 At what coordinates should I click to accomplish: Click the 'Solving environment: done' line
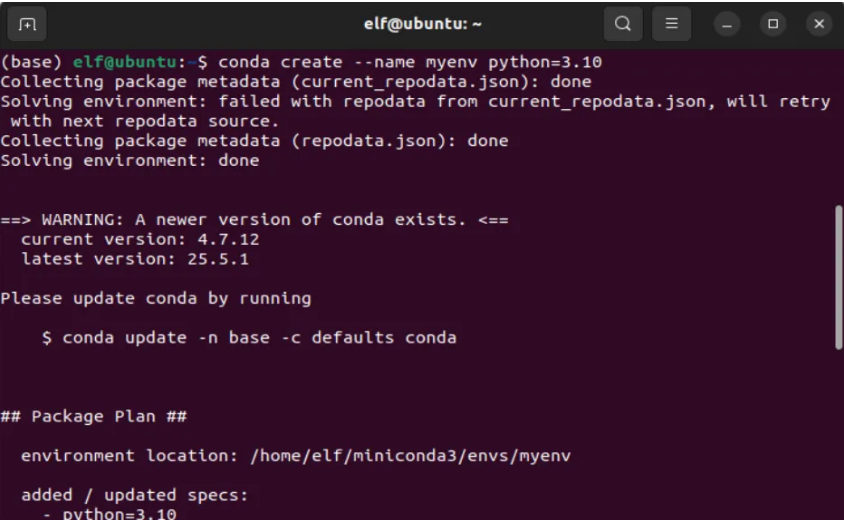coord(130,160)
